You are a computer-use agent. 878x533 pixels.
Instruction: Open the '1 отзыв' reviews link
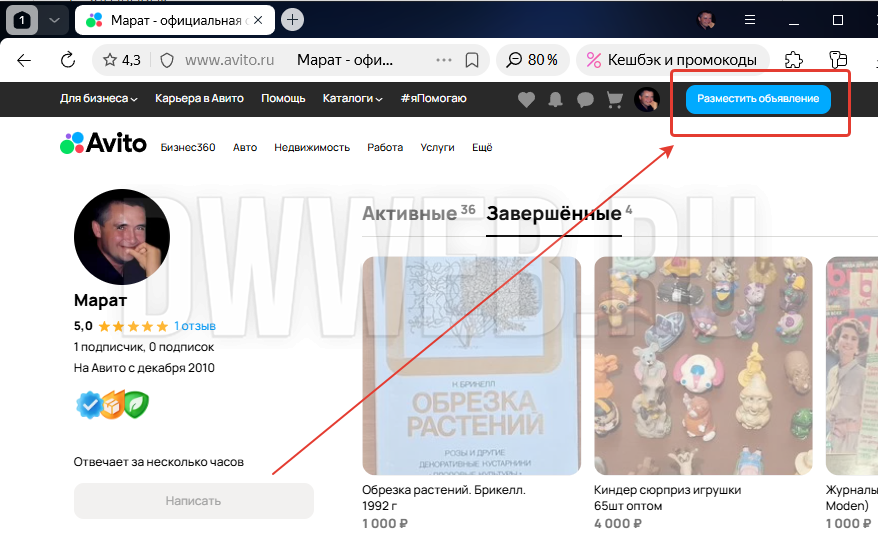tap(195, 326)
